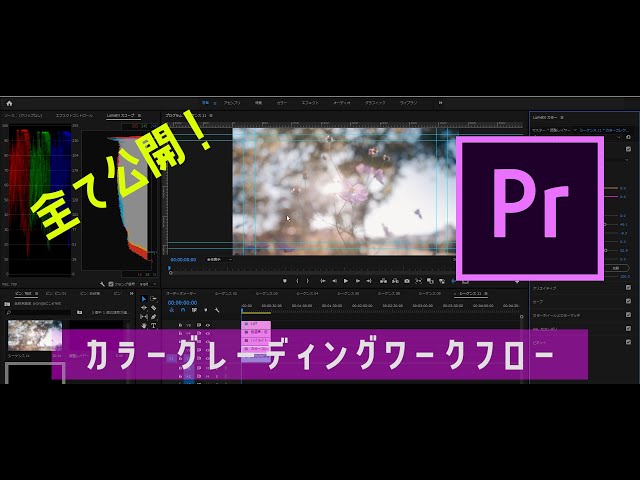Open the Effect Controls panel tab
Screen dimensions: 640x480
pos(74,116)
